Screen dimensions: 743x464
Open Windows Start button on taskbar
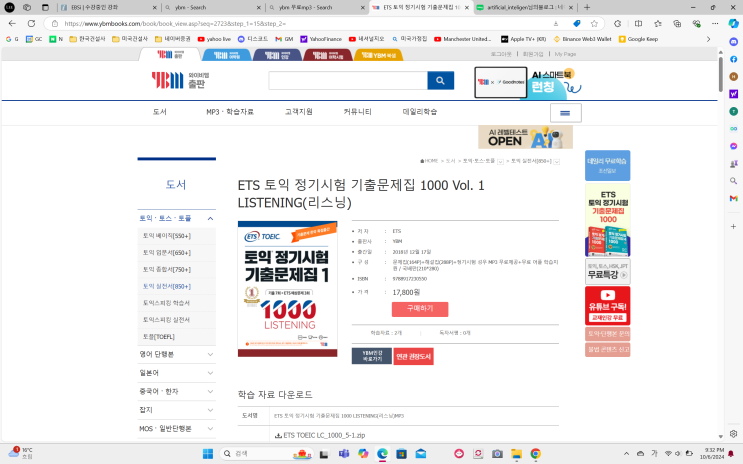point(208,454)
